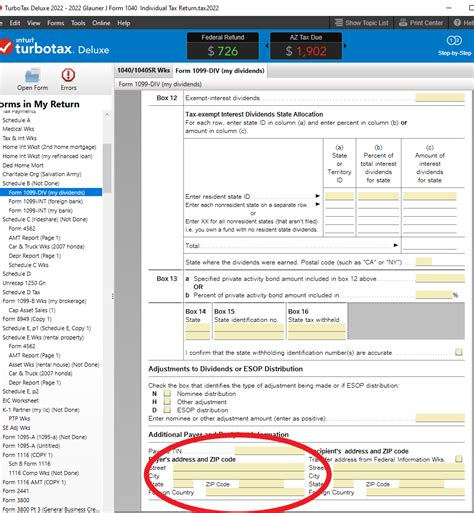The height and width of the screenshot is (513, 474).
Task: Select Form 1099-DIV (my dividends) tab
Action: point(220,71)
